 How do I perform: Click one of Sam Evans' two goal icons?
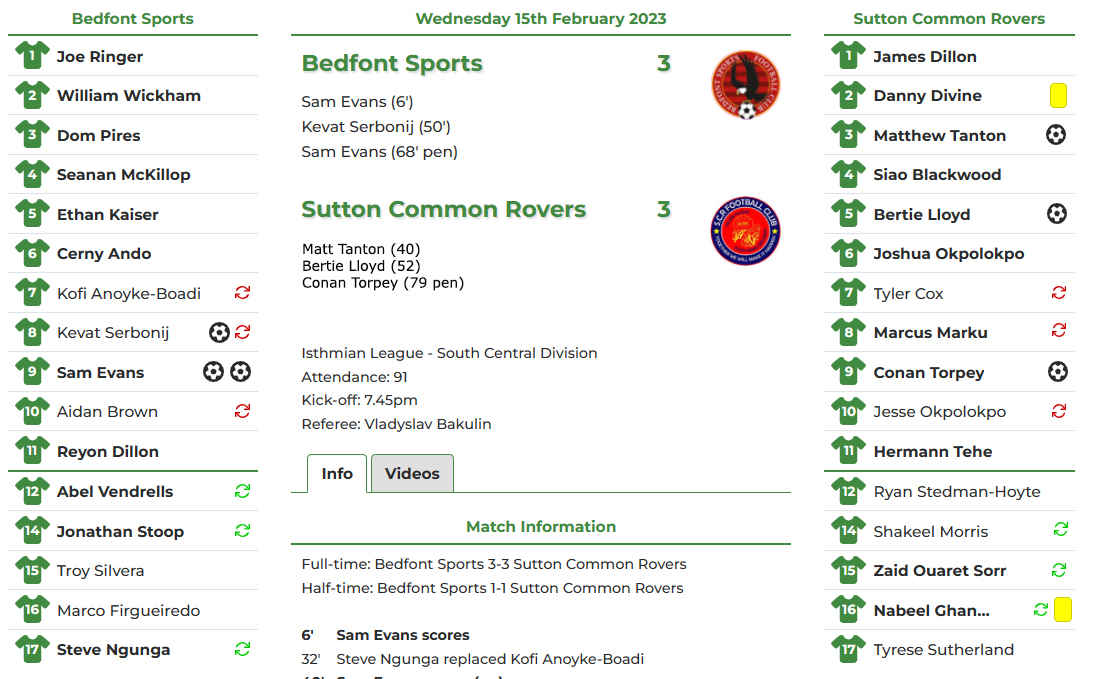click(213, 371)
